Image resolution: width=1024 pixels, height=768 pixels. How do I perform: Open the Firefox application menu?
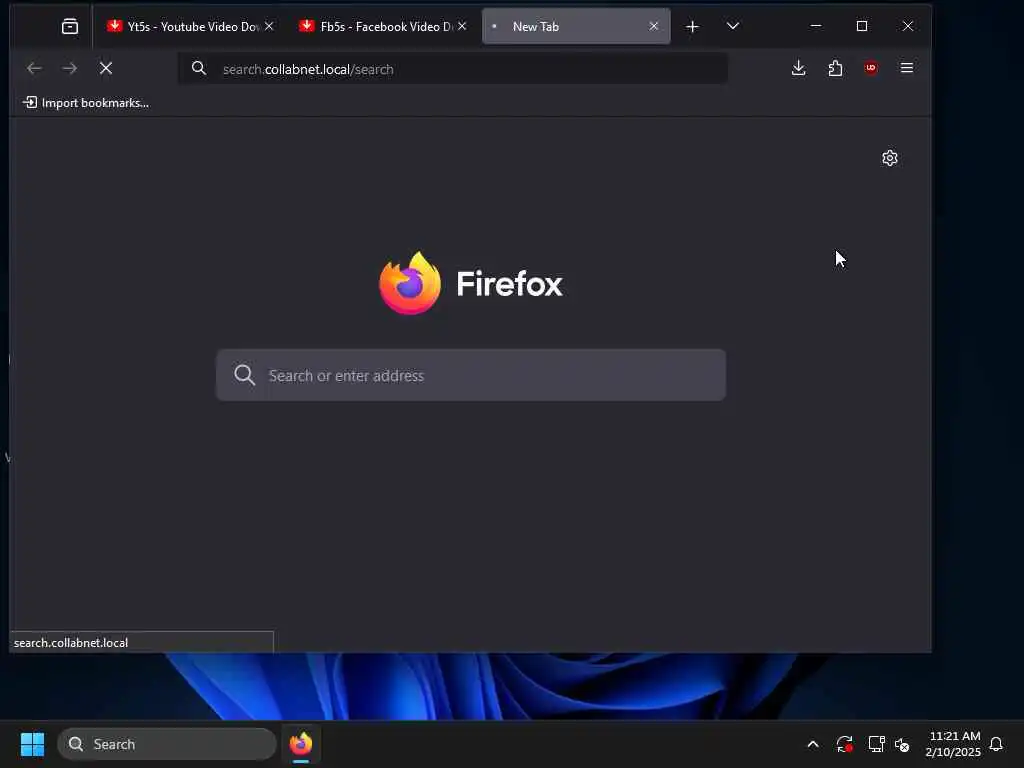click(x=906, y=68)
